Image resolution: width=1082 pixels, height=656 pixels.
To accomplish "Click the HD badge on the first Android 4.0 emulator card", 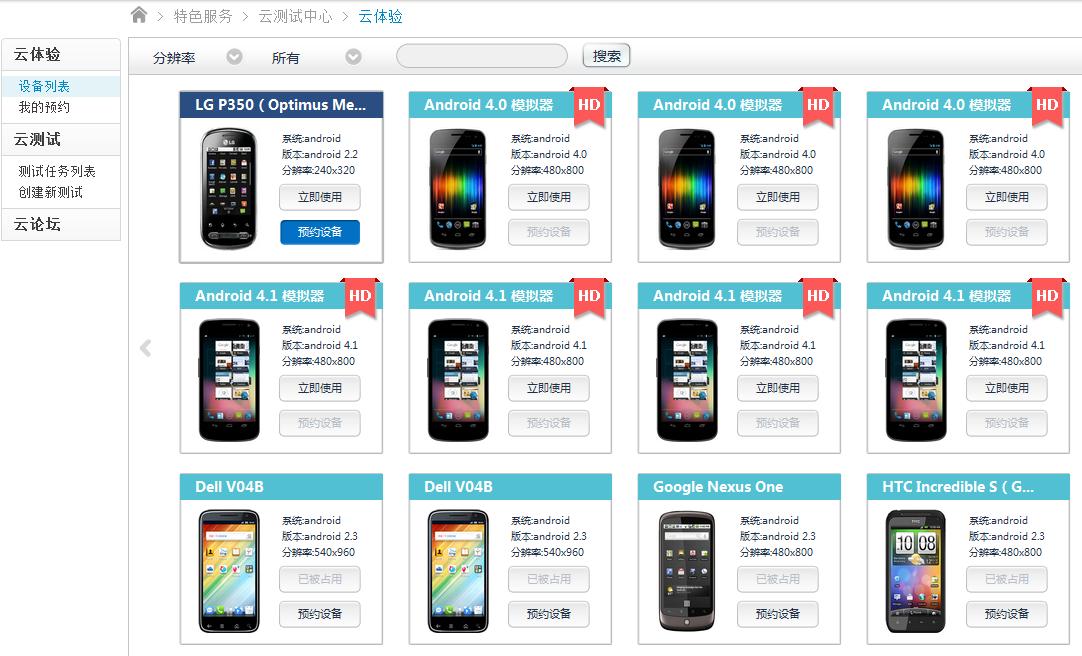I will pyautogui.click(x=589, y=106).
